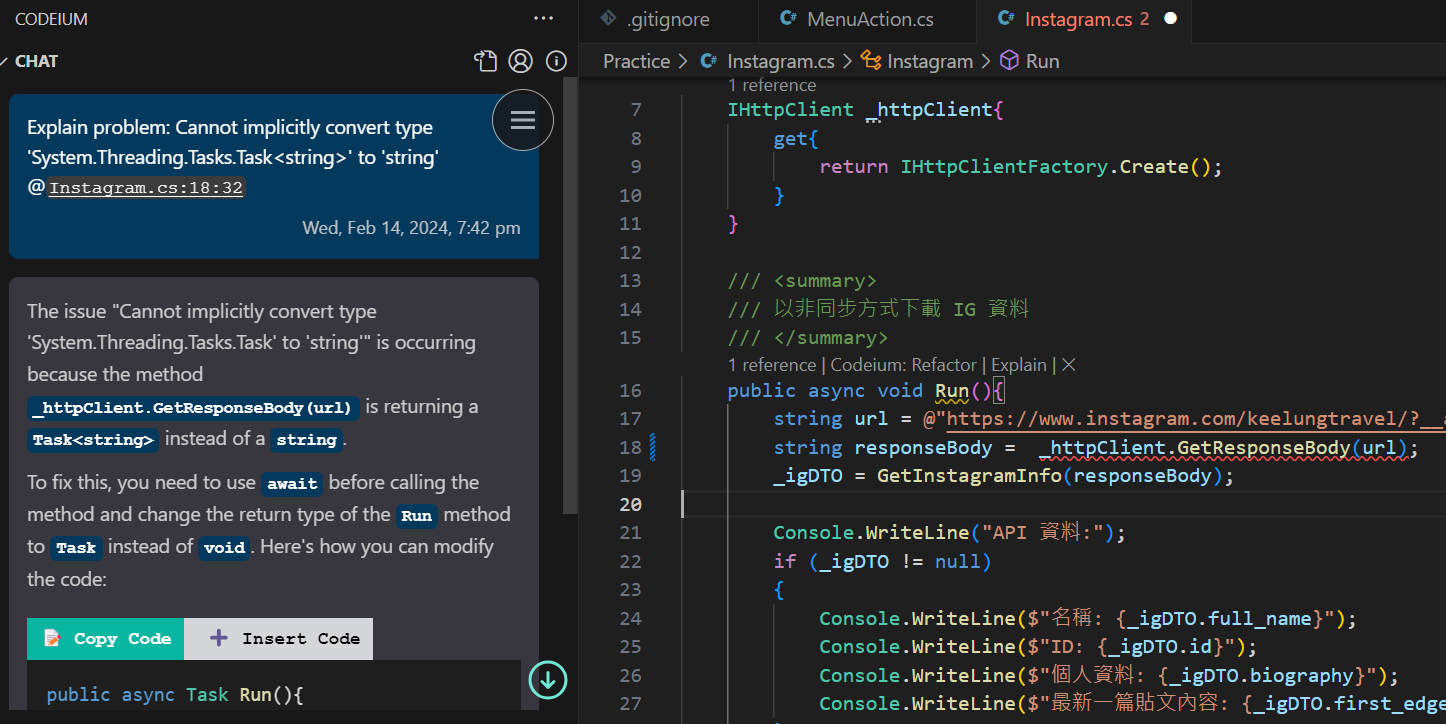
Task: Collapse the CHAT section chevron
Action: (6, 61)
